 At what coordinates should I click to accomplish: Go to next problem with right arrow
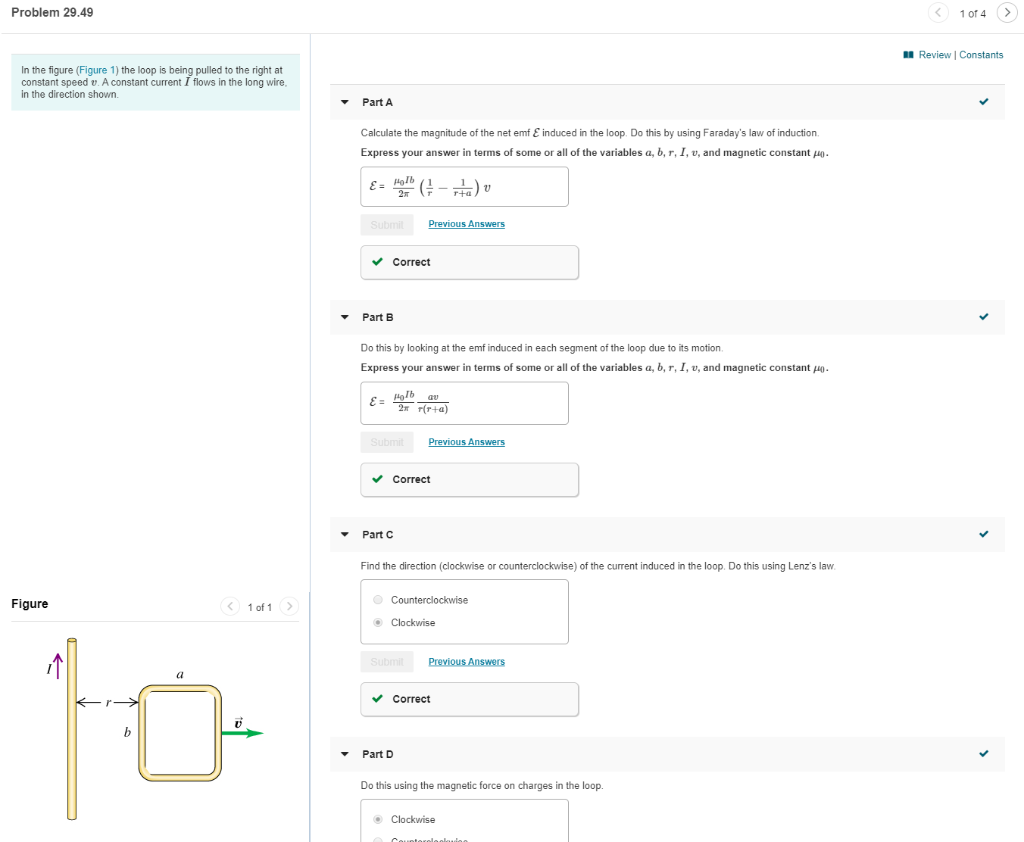tap(1007, 14)
